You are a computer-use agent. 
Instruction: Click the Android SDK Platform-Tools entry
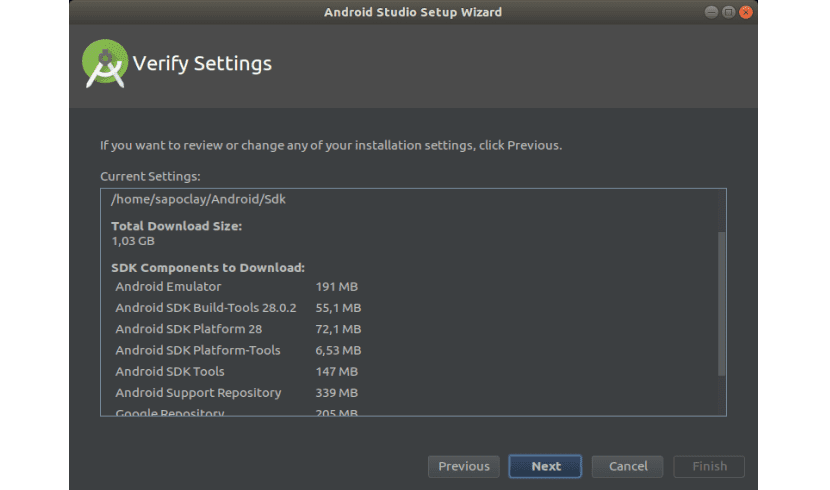click(x=198, y=350)
